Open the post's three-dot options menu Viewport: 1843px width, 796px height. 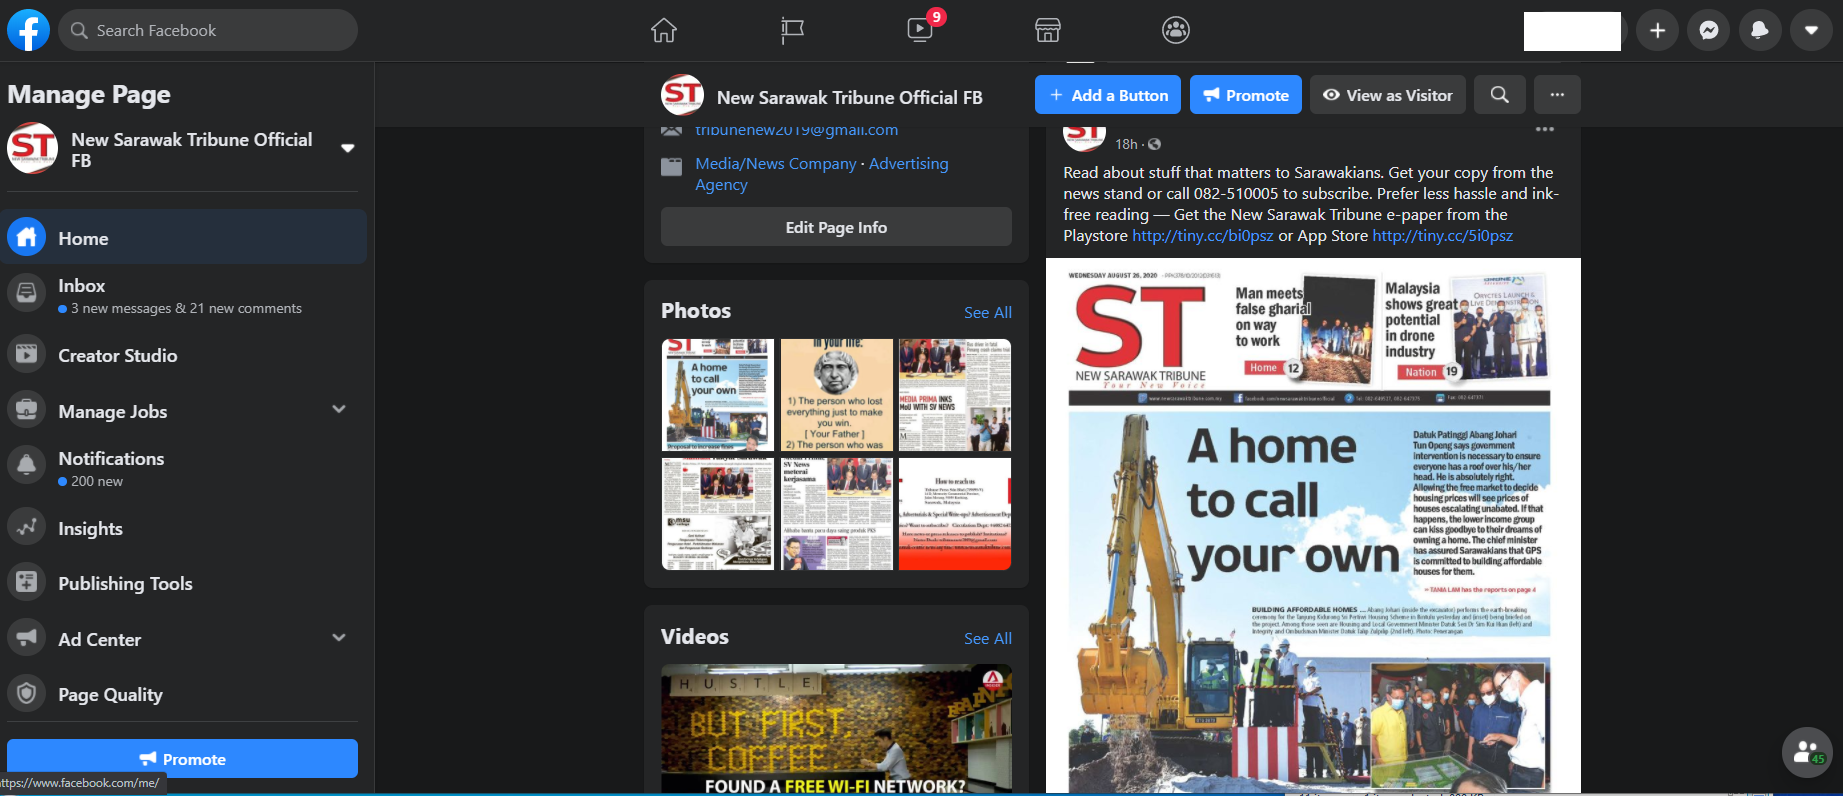1545,130
